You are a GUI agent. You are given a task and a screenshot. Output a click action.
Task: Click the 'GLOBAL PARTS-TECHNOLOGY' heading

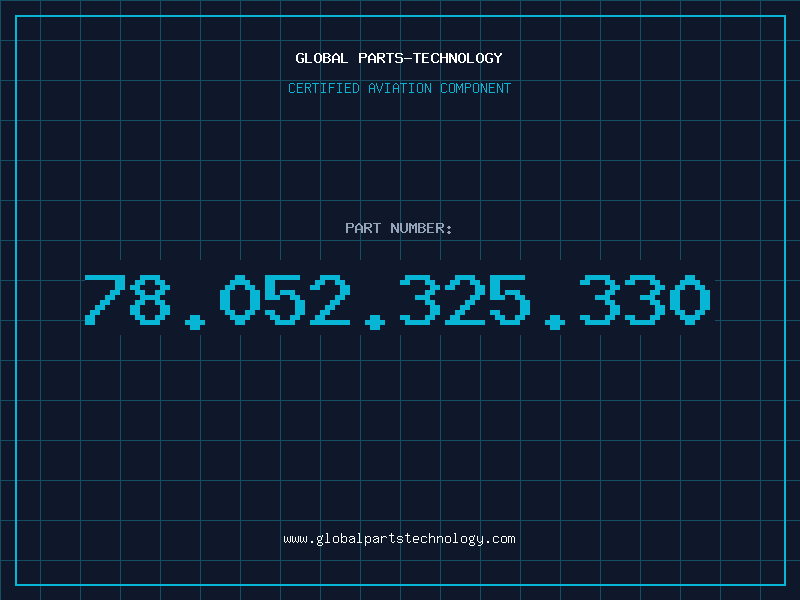(399, 58)
